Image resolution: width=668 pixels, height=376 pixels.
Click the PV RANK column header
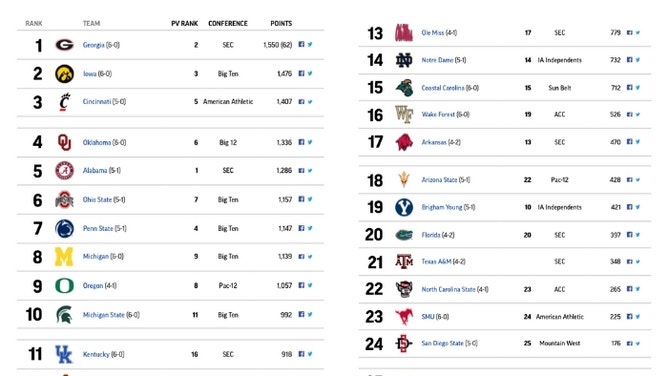coord(184,23)
